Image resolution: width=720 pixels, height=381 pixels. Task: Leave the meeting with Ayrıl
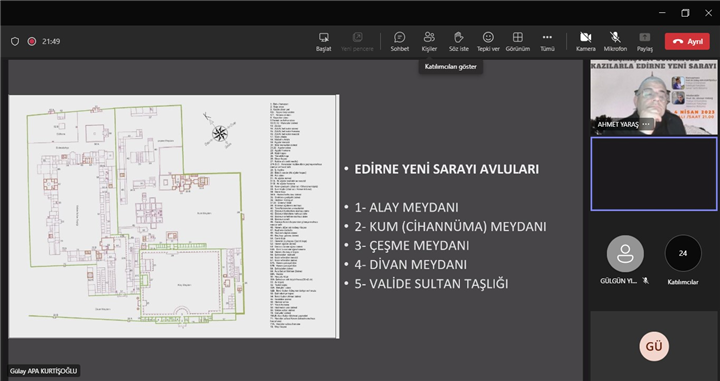(687, 41)
